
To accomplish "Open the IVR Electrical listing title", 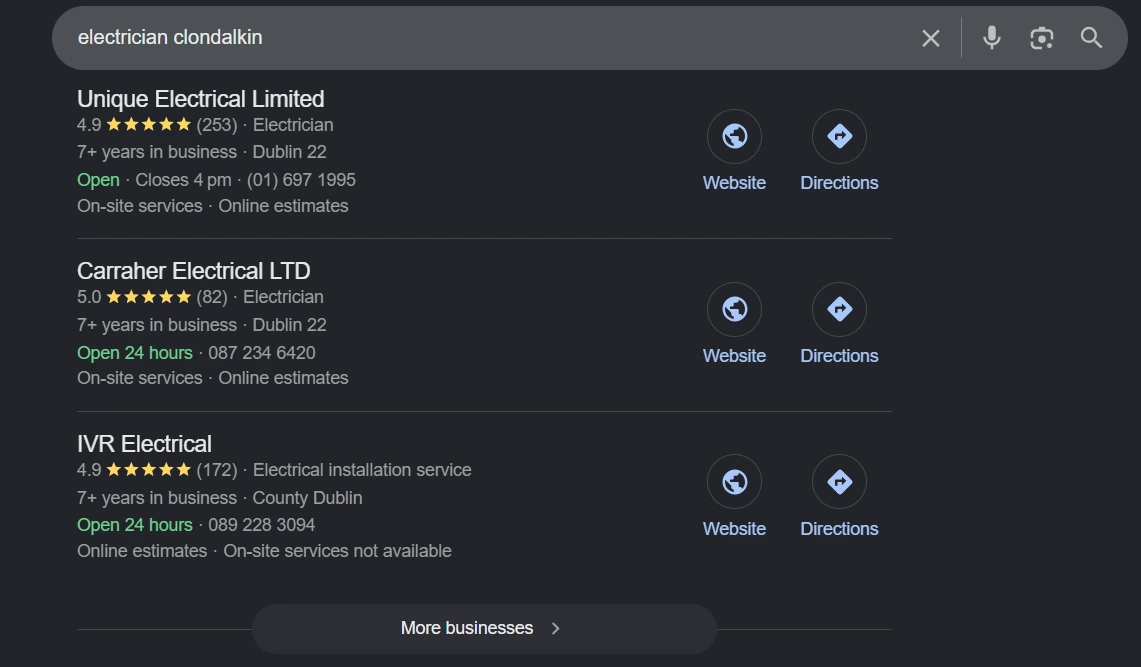I will pos(144,444).
